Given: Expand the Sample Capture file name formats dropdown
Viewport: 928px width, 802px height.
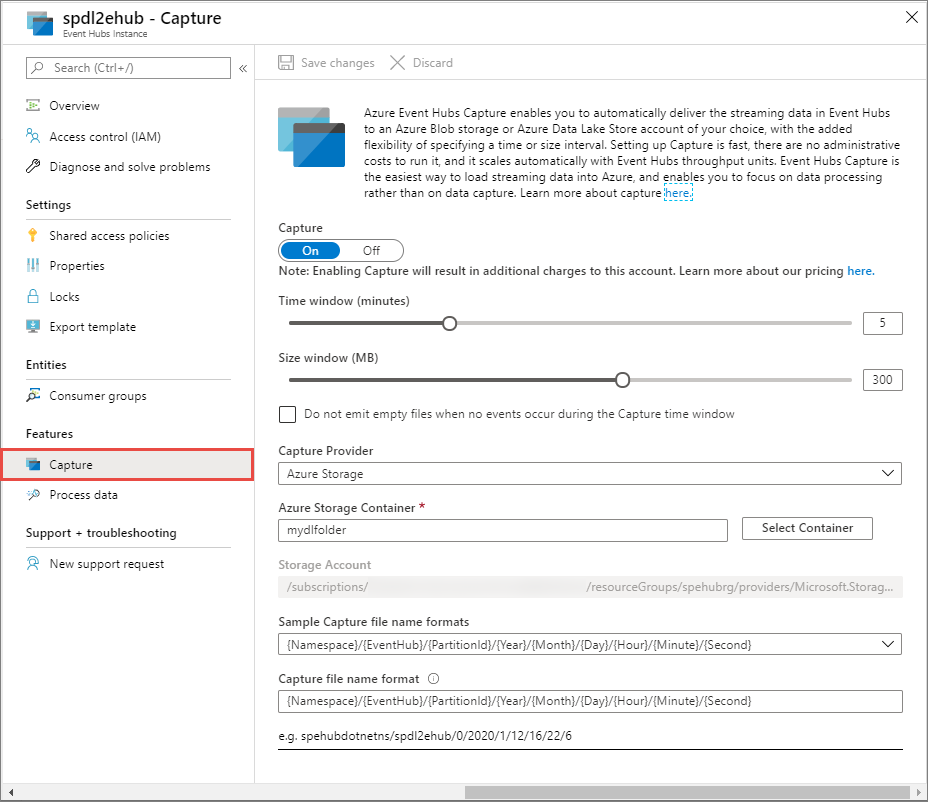Looking at the screenshot, I should click(x=589, y=644).
